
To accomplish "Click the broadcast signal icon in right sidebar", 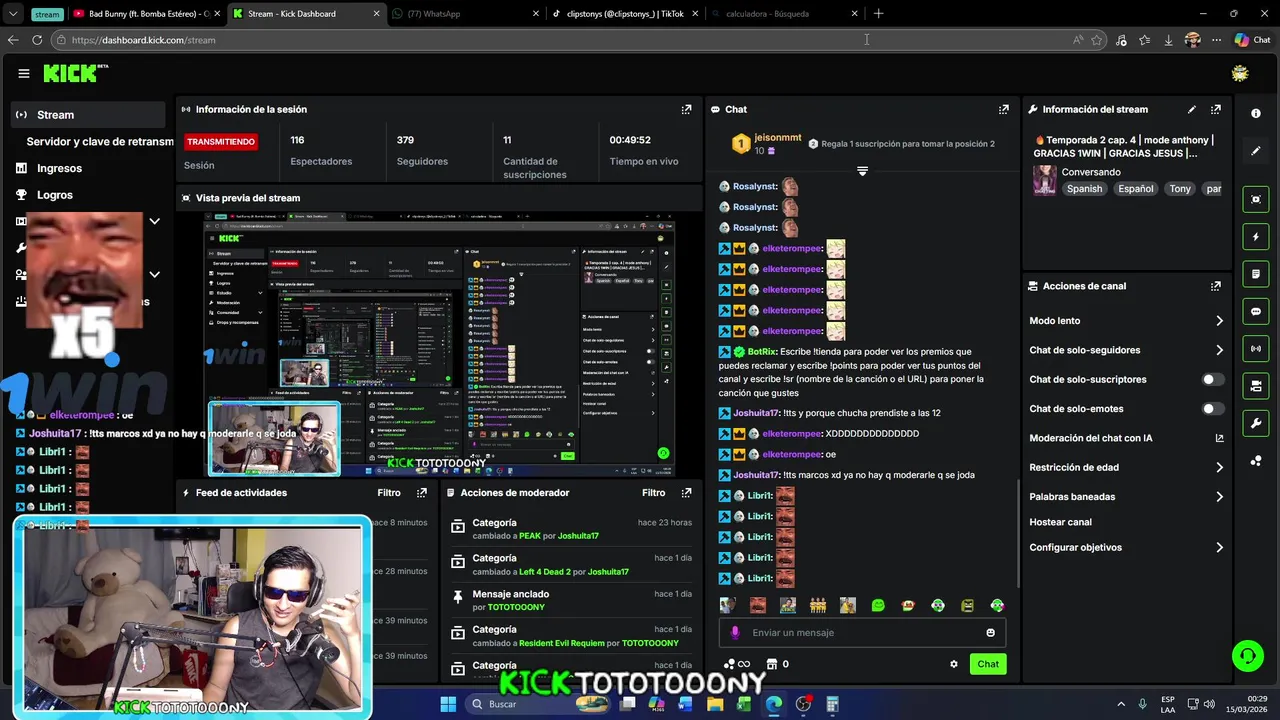I will click(1256, 348).
